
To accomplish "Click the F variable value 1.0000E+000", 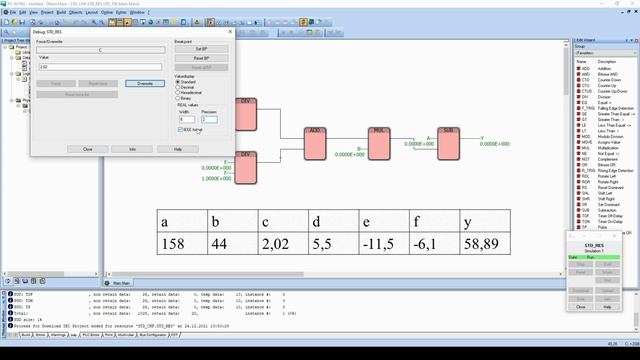I will point(216,179).
